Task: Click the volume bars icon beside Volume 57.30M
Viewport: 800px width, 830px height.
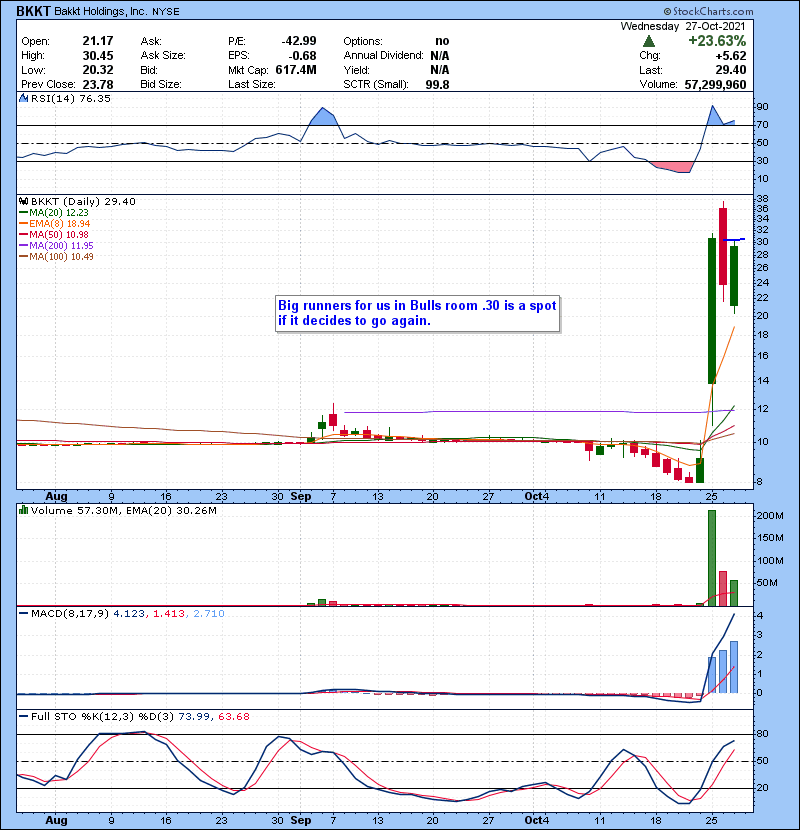Action: pos(23,511)
